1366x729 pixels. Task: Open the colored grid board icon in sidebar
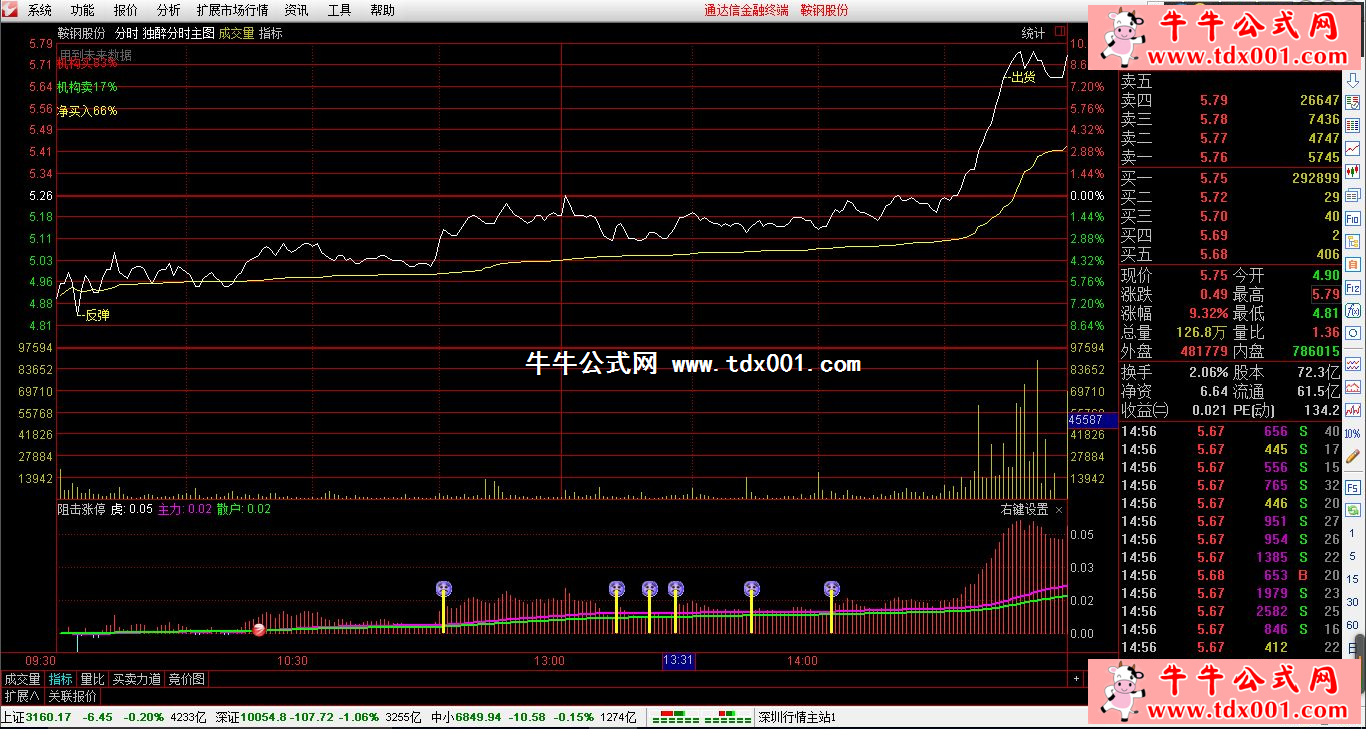[1353, 125]
